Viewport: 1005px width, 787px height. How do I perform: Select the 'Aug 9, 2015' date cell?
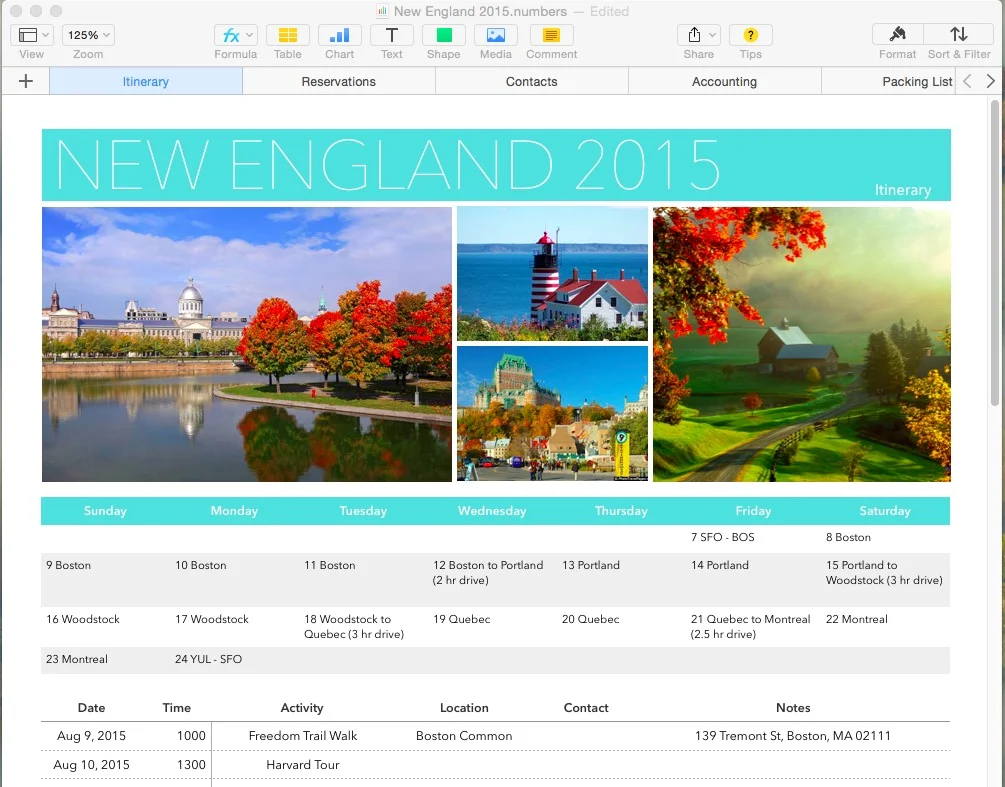(92, 736)
